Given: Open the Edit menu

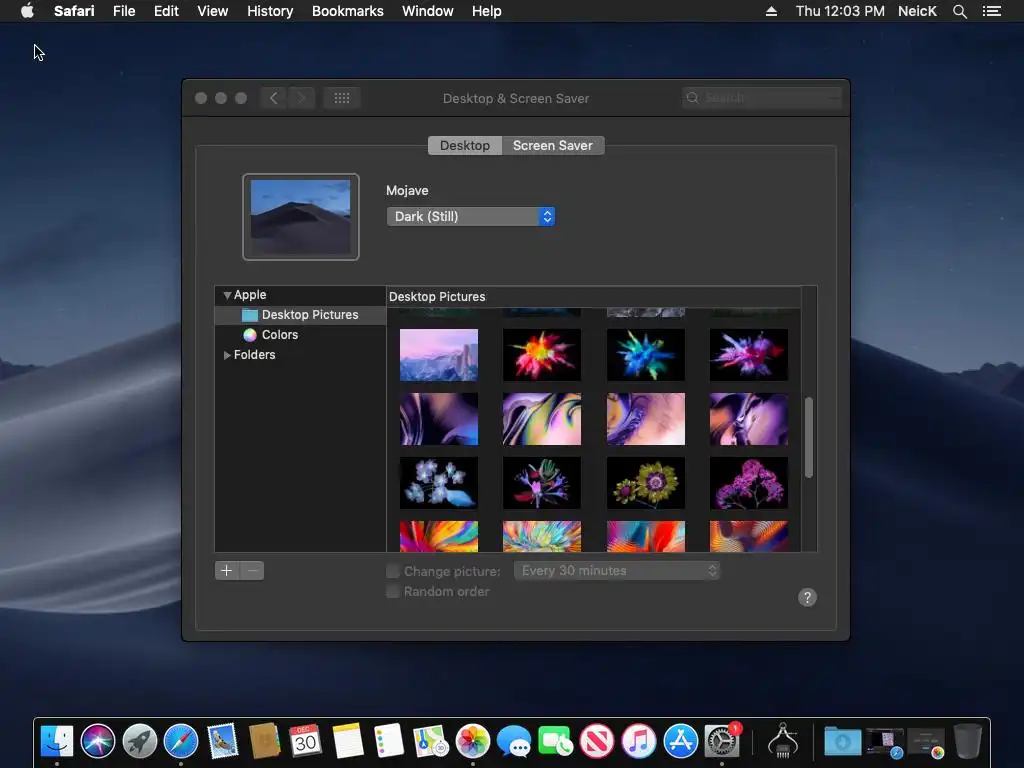Looking at the screenshot, I should (166, 11).
